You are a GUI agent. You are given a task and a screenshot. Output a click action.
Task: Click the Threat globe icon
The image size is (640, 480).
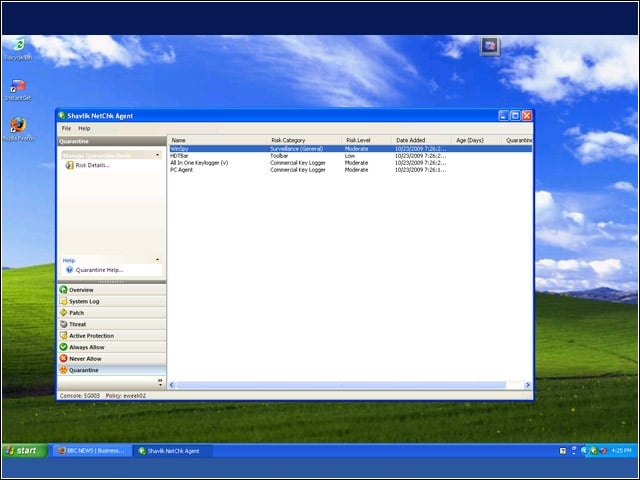63,324
